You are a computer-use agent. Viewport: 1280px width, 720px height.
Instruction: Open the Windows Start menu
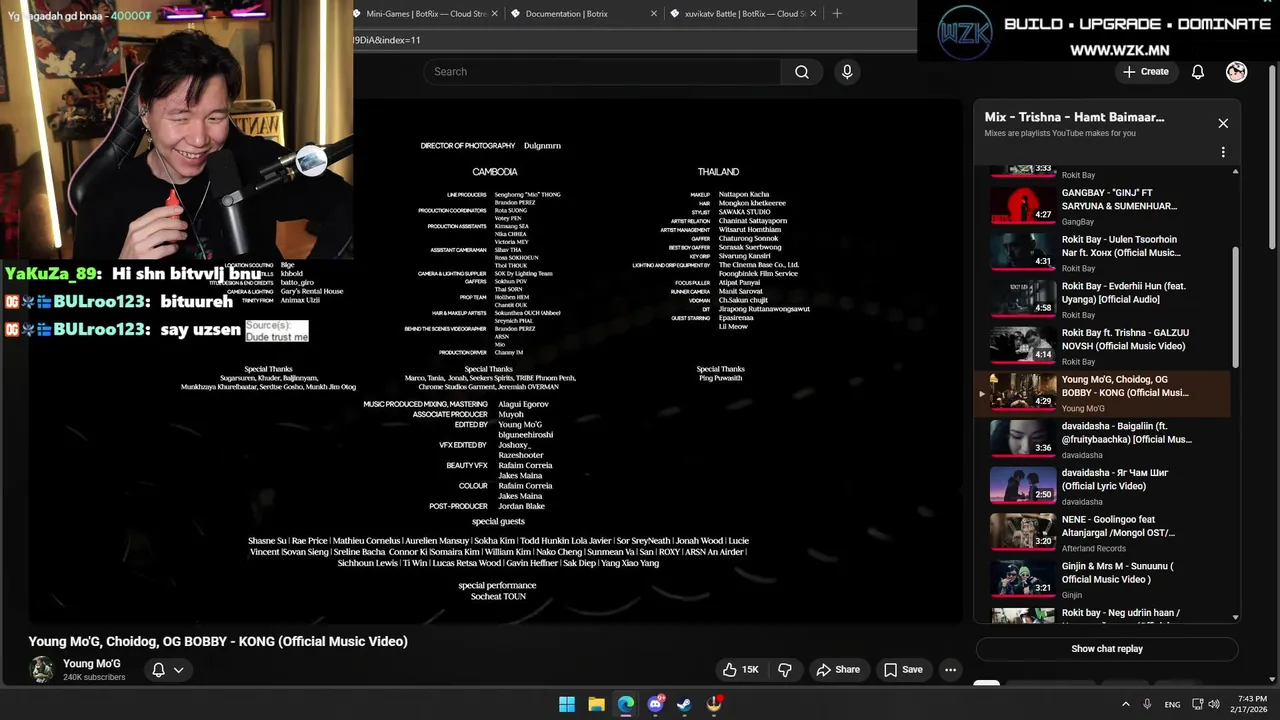click(x=567, y=704)
